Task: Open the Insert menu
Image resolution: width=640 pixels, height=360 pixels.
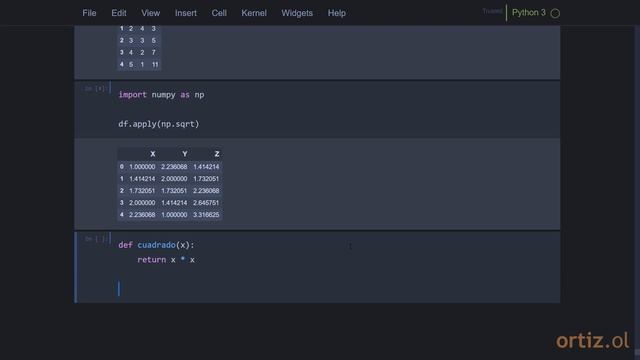Action: (186, 13)
